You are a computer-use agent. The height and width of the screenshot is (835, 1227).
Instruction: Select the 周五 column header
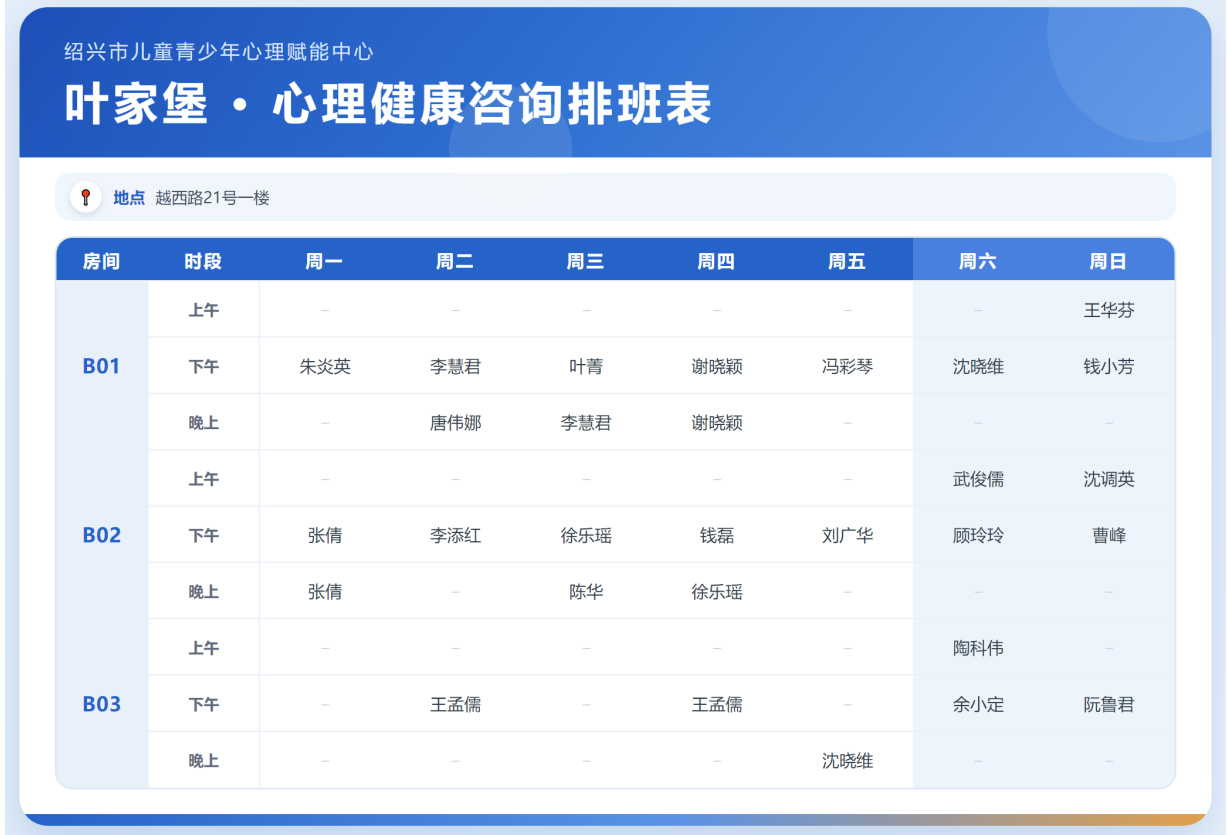click(x=847, y=261)
